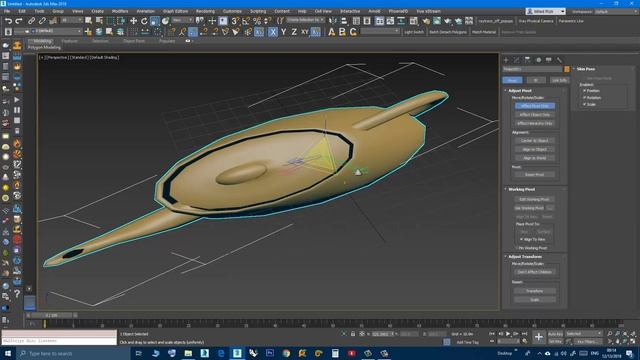
Task: Toggle the Pin Working Pivot checkbox
Action: coord(517,248)
